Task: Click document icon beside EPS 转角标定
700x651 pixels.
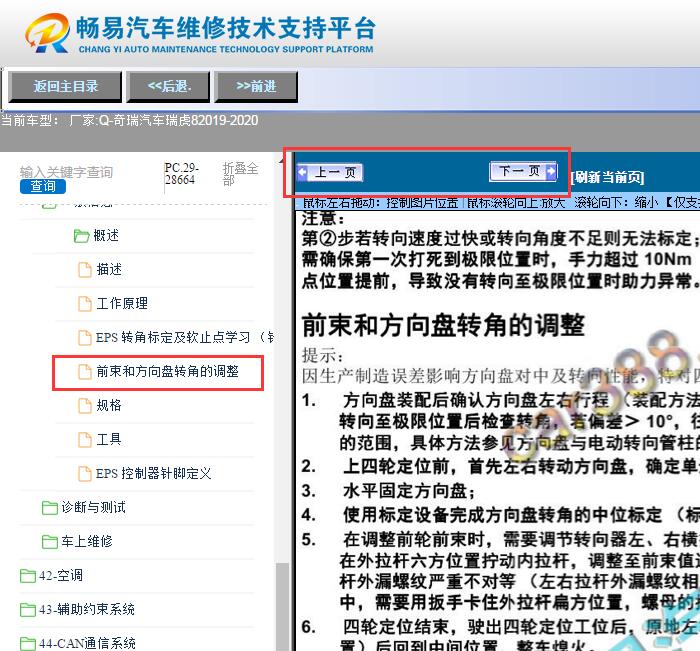Action: point(85,338)
